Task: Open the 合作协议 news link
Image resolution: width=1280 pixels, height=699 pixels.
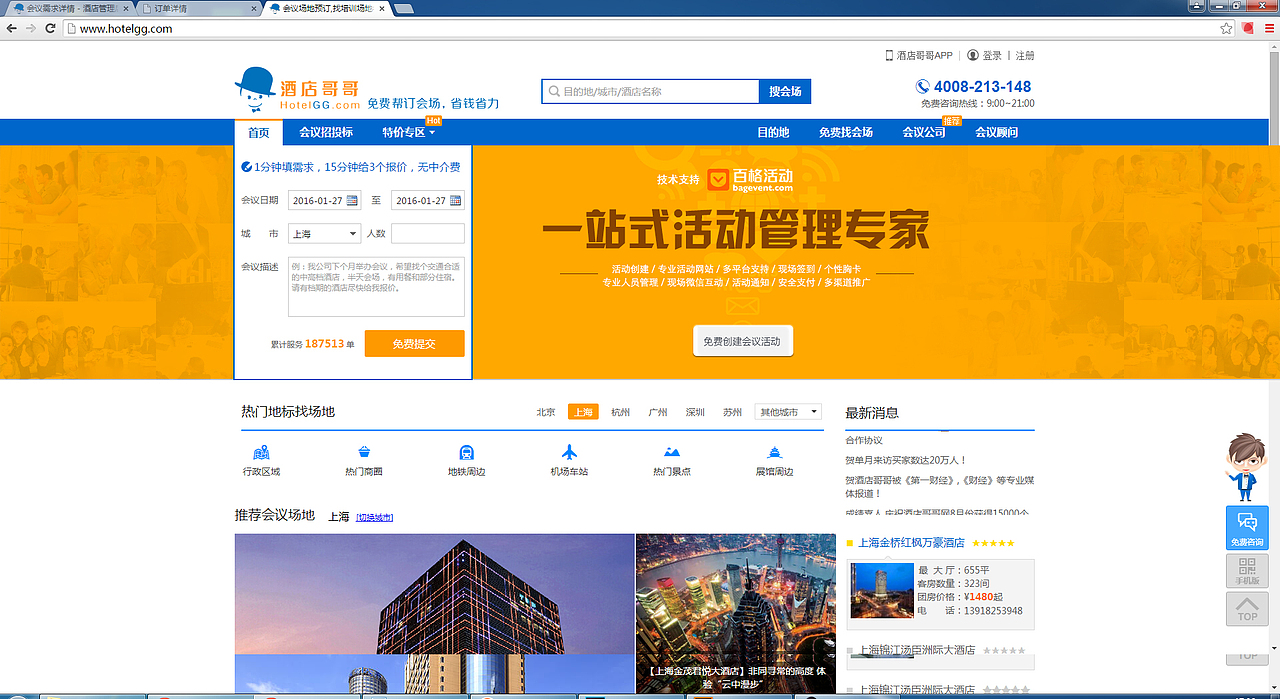Action: pyautogui.click(x=864, y=440)
